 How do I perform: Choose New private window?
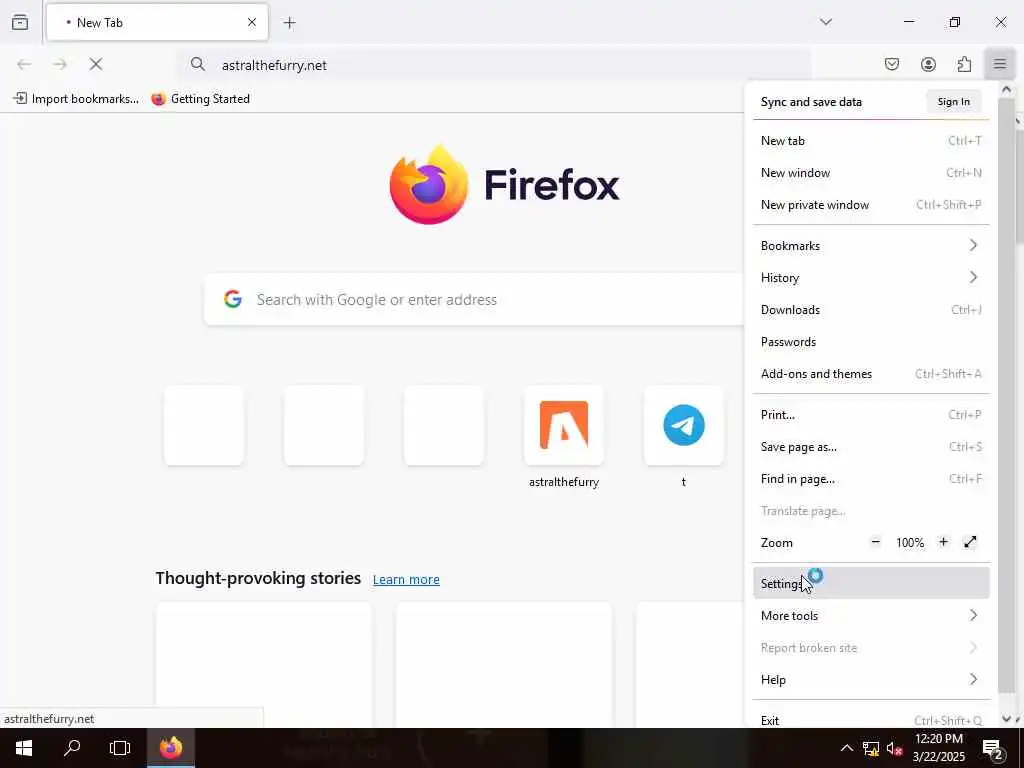tap(871, 204)
